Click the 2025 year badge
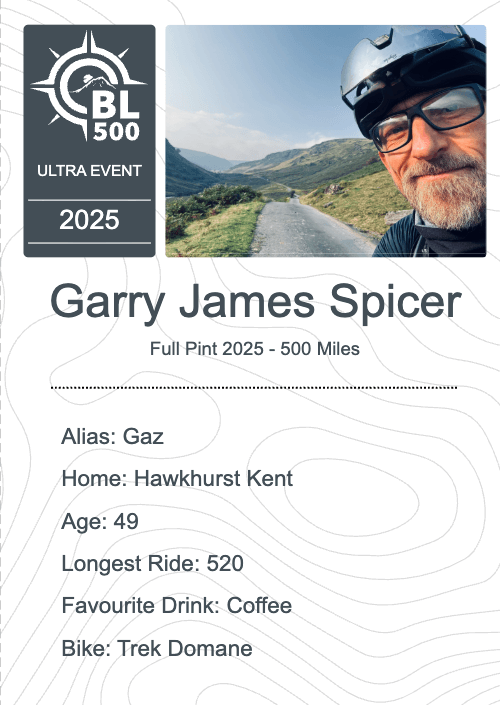 (x=89, y=220)
